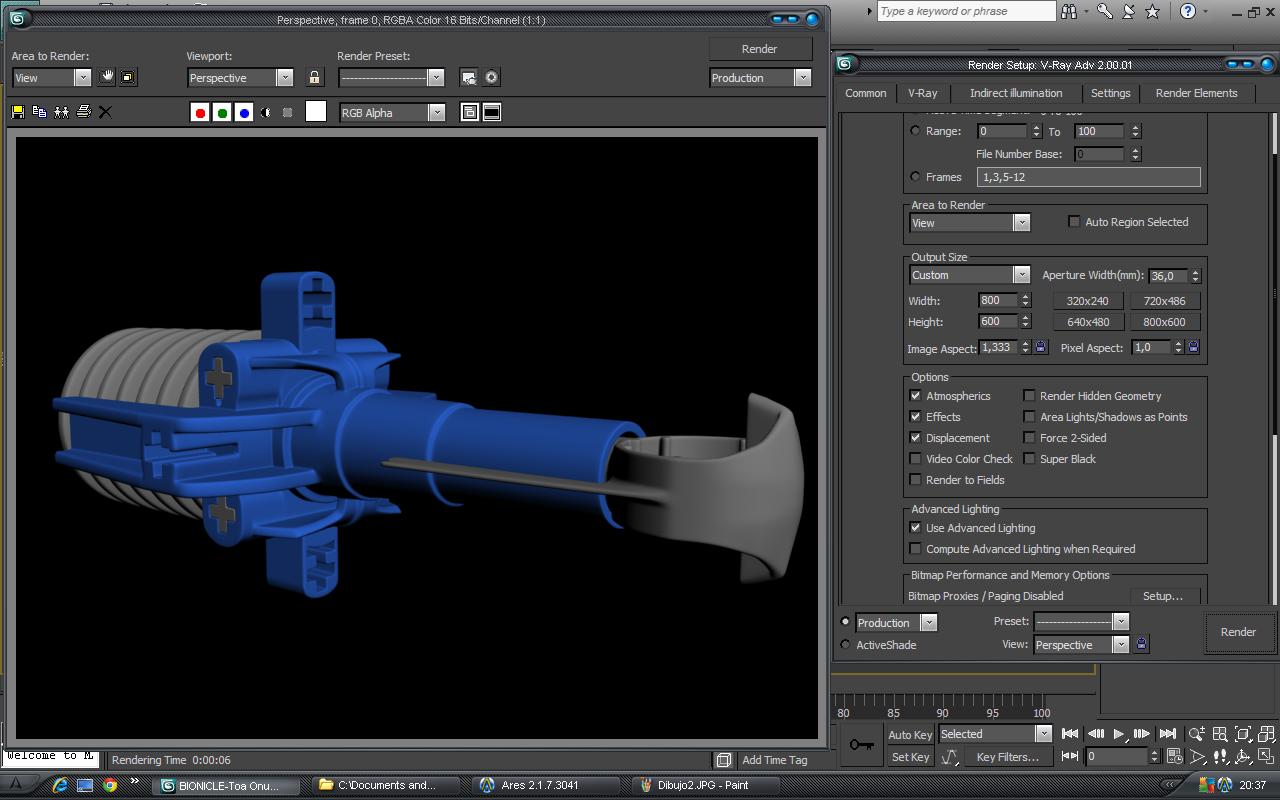Enable the Force 2-Sided checkbox
This screenshot has width=1280, height=800.
point(1029,438)
